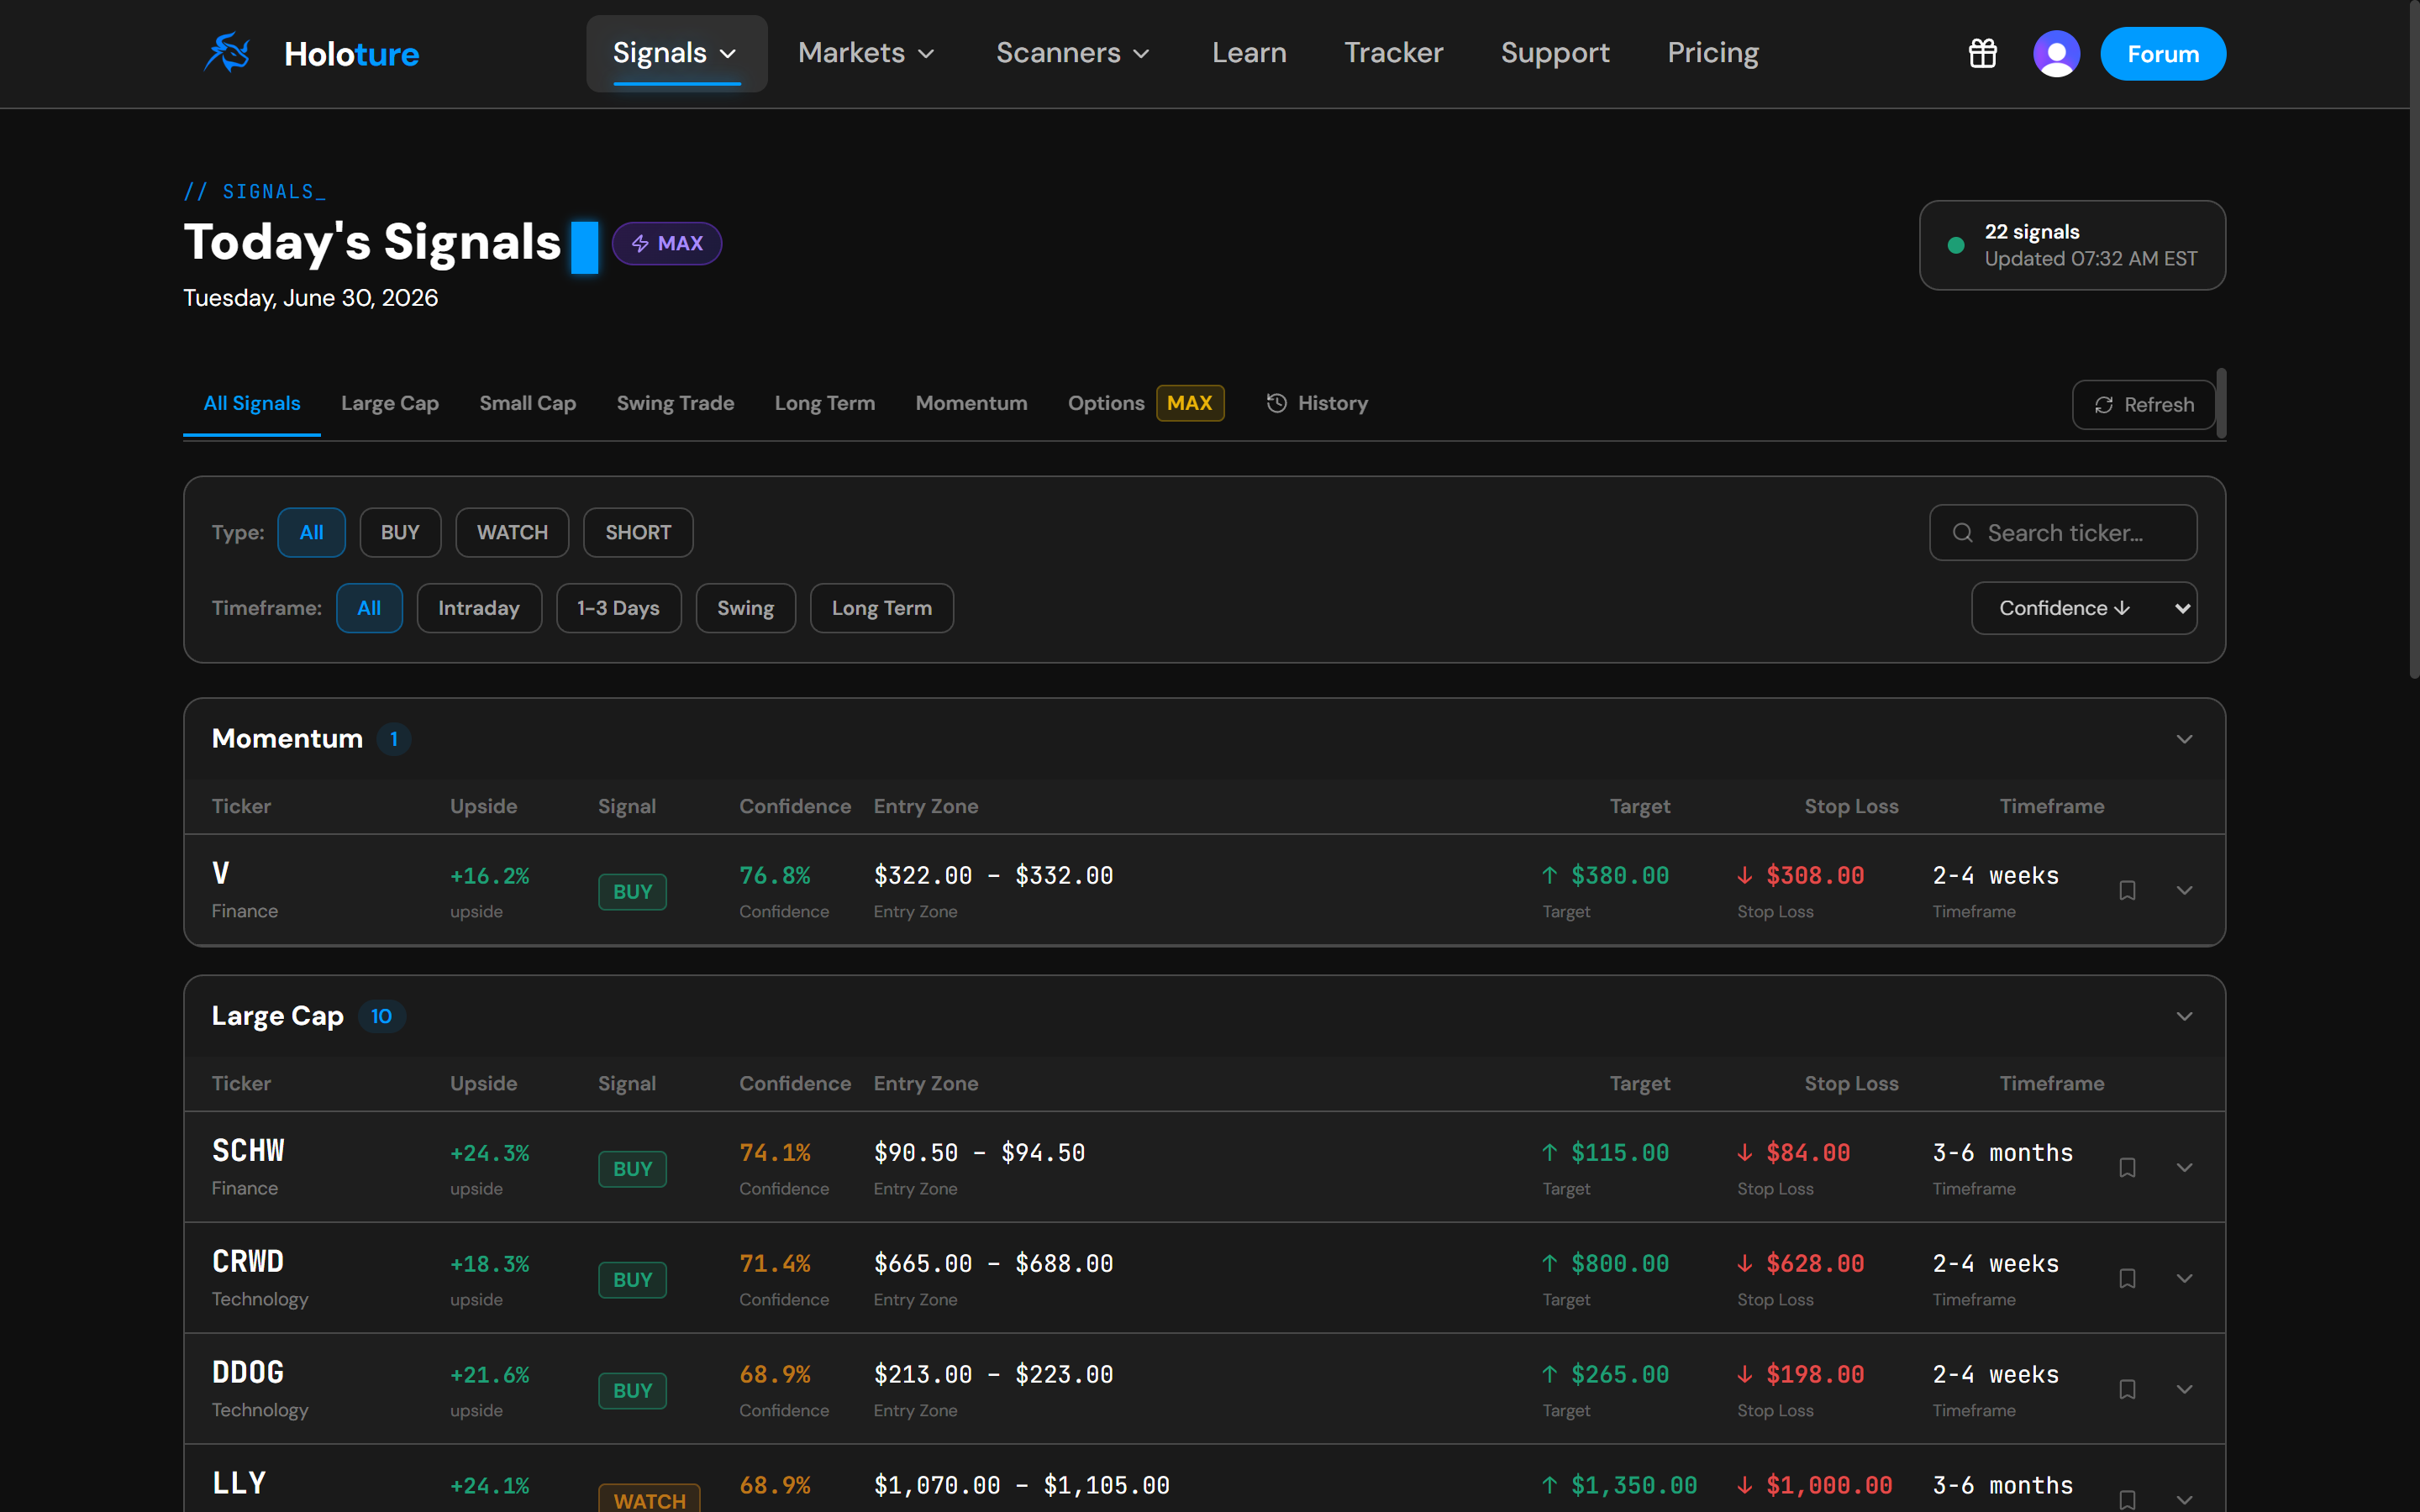Click the LLY ticker name
Image resolution: width=2420 pixels, height=1512 pixels.
(x=239, y=1483)
